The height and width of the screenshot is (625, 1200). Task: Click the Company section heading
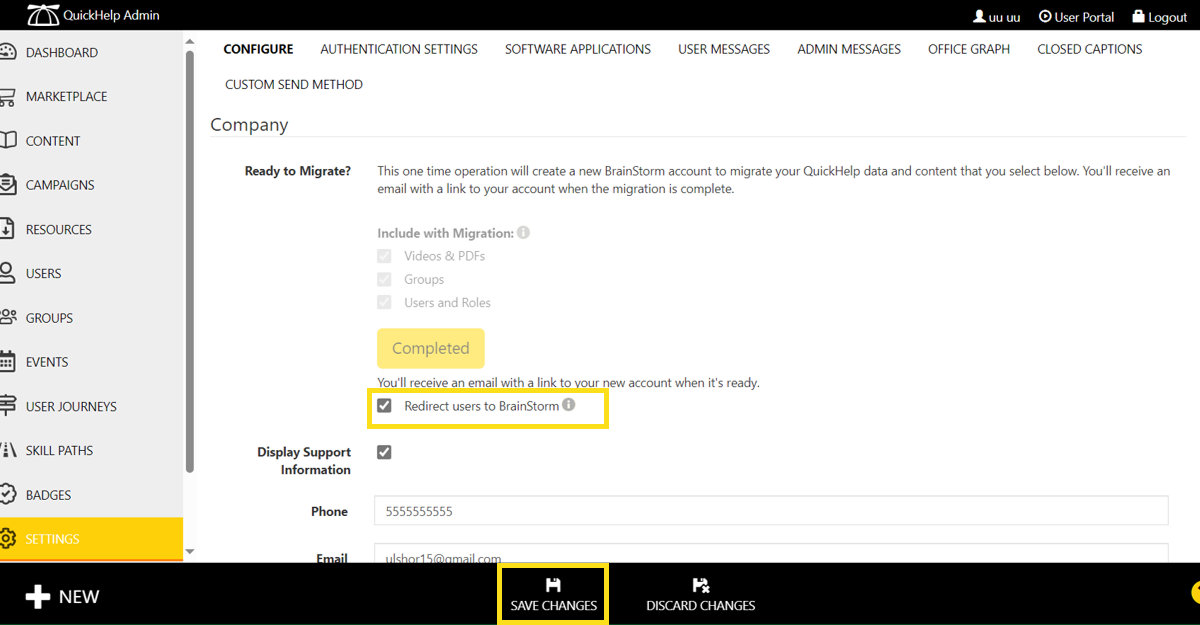coord(249,125)
